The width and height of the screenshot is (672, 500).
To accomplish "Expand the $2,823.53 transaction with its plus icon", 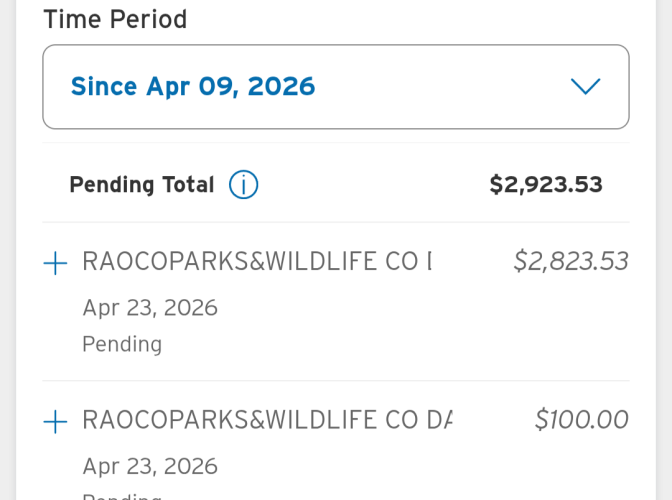I will (x=56, y=263).
